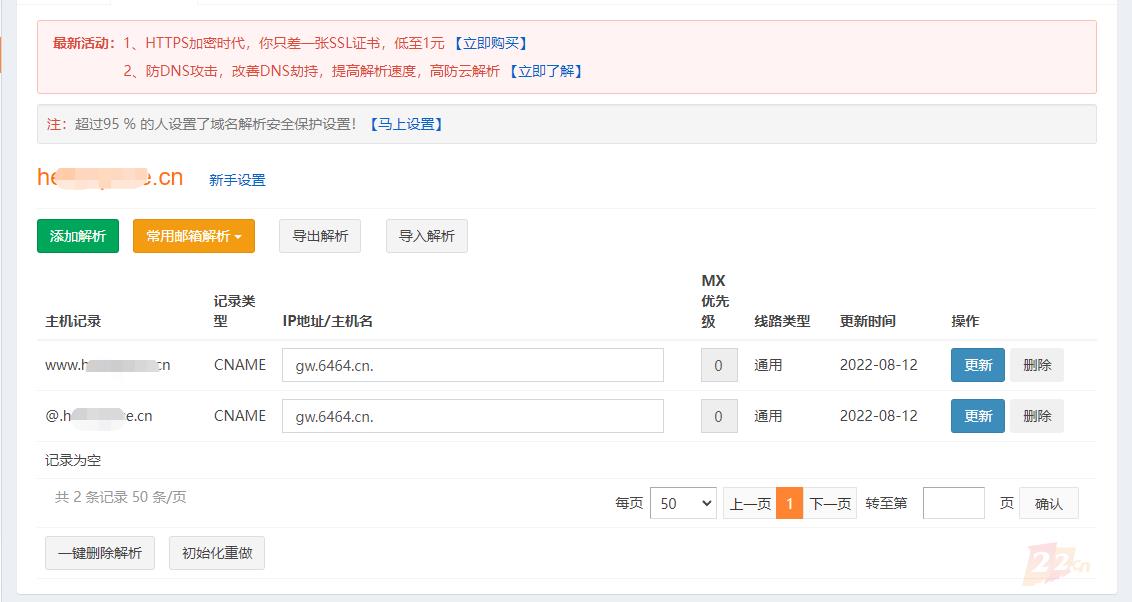Go to 上一页 previous page
This screenshot has width=1132, height=602.
point(750,504)
